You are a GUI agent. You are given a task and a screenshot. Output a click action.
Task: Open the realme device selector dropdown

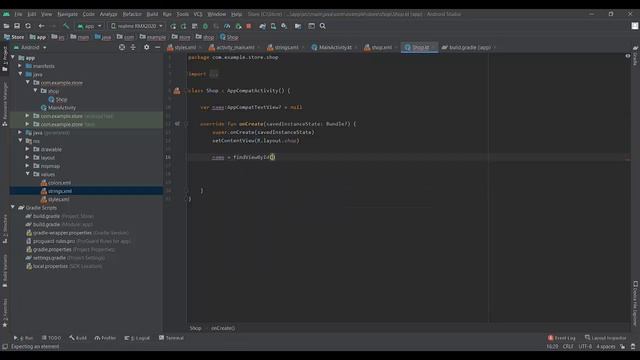[136, 26]
